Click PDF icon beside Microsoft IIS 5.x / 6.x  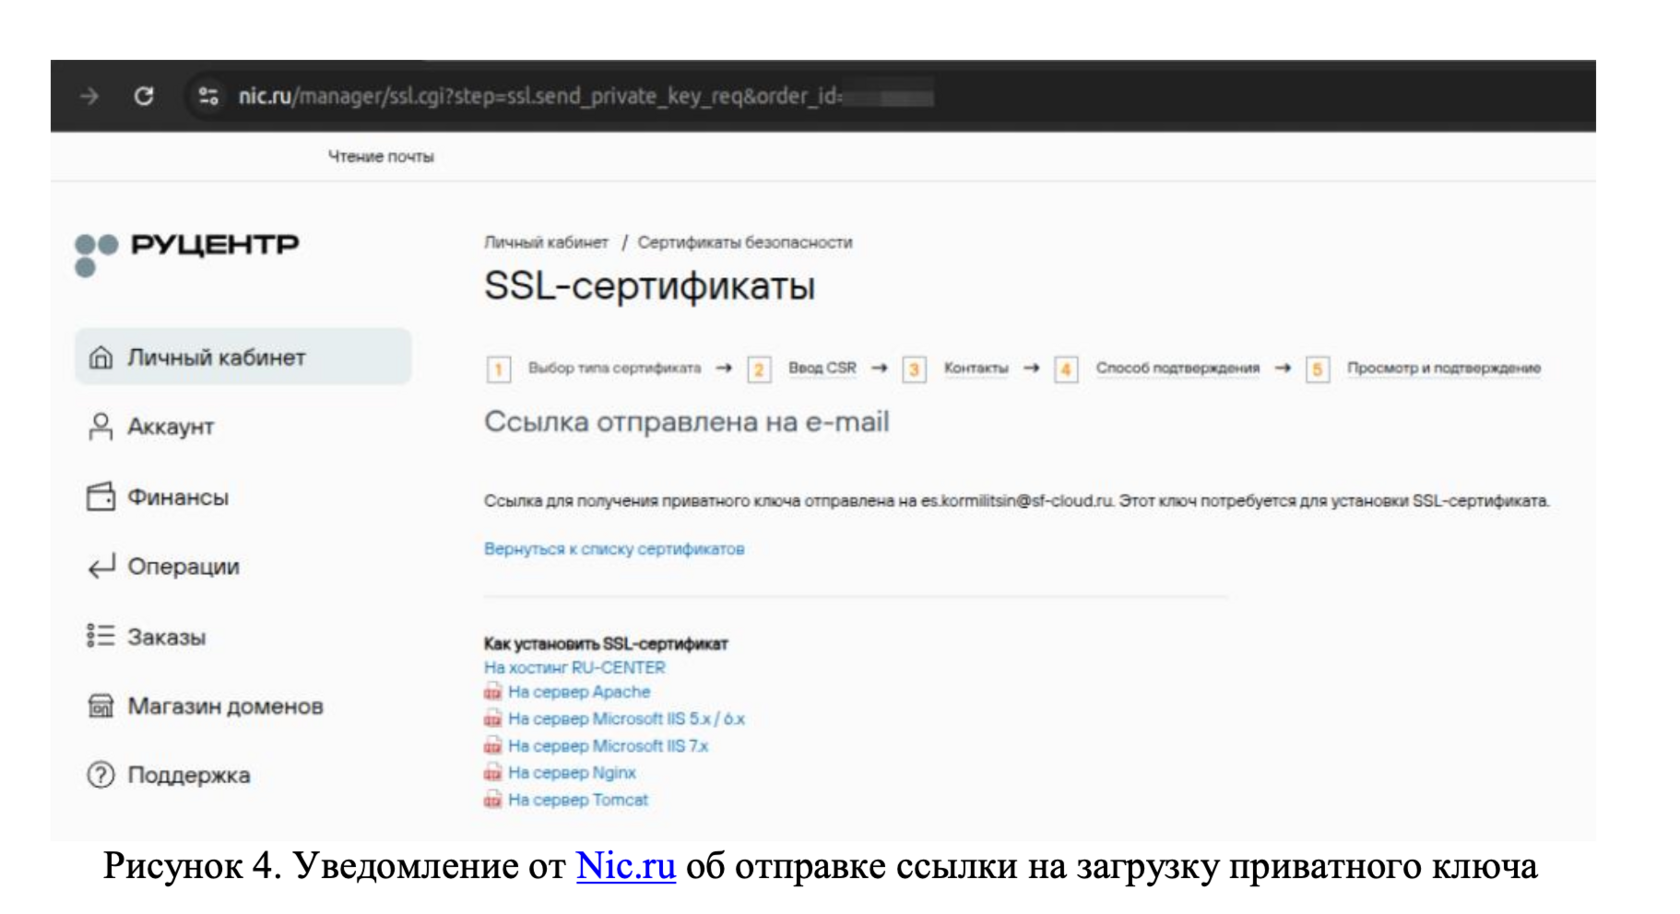(x=493, y=719)
